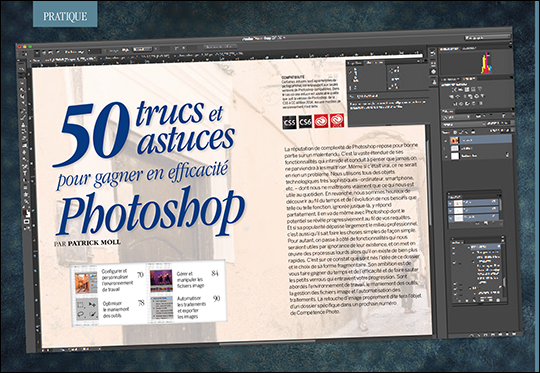Click lock icon on the background layer
Viewport: 540px width, 373px height.
click(507, 155)
